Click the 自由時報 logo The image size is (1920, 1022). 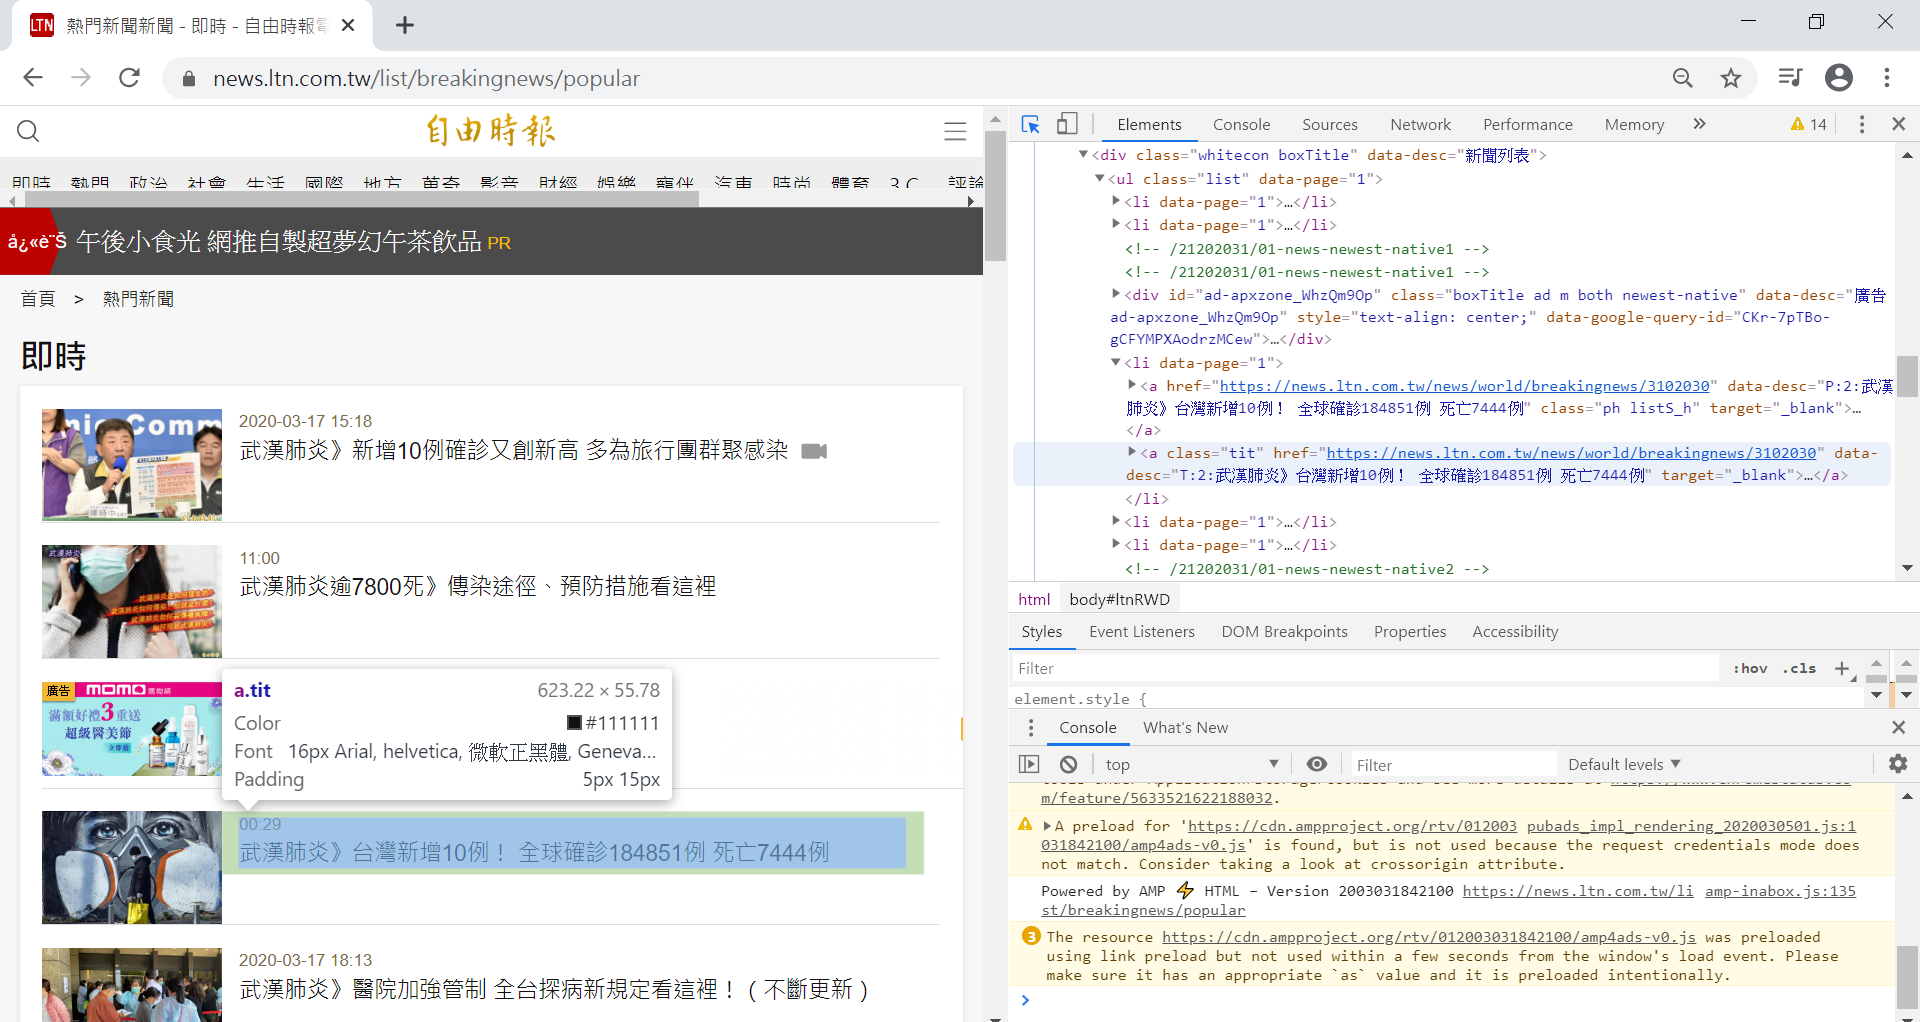pyautogui.click(x=491, y=130)
